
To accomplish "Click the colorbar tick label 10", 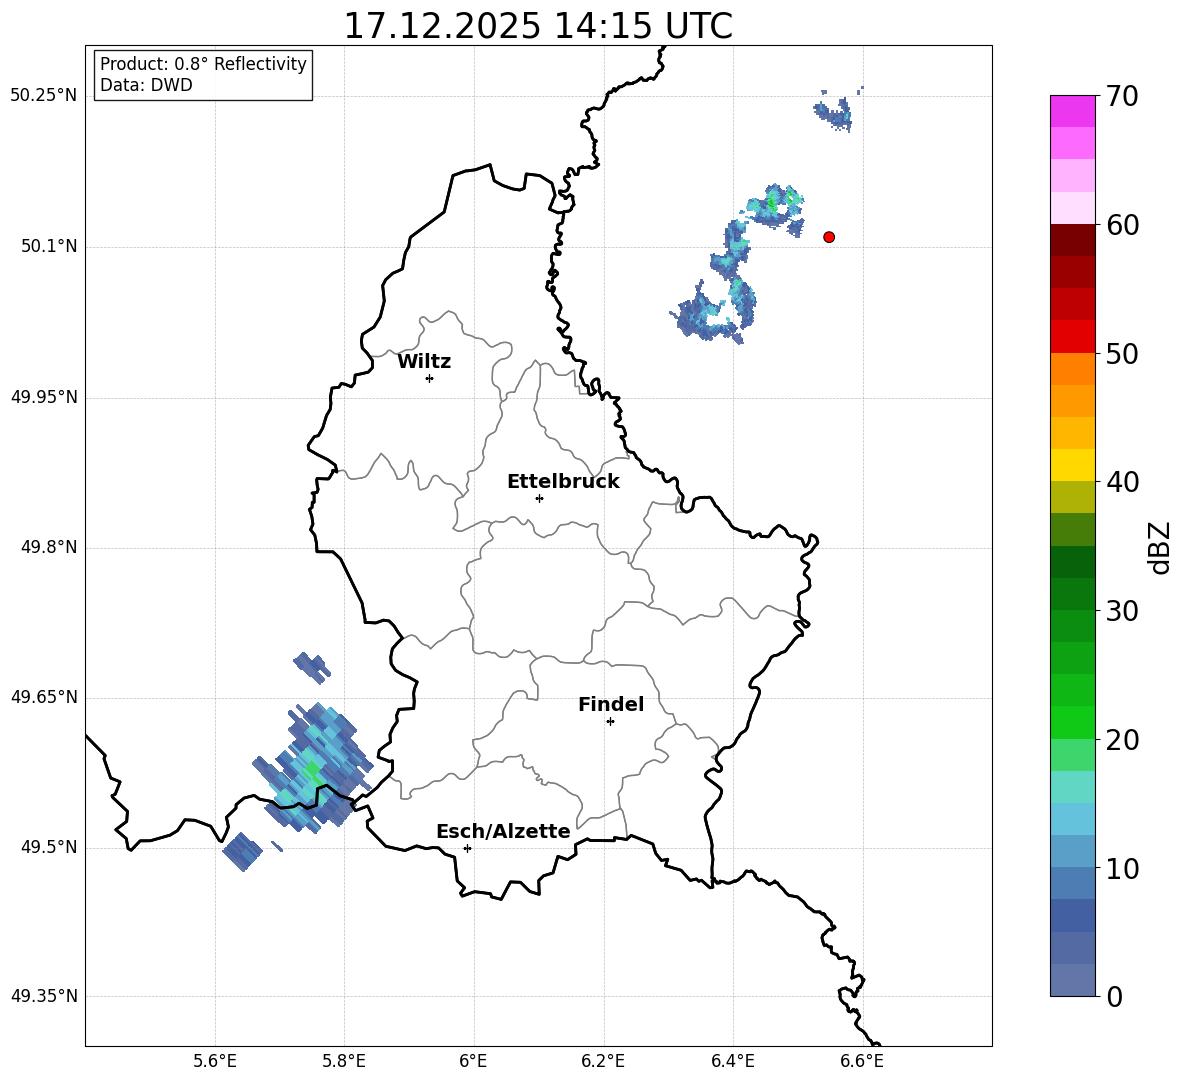I will pyautogui.click(x=1121, y=868).
